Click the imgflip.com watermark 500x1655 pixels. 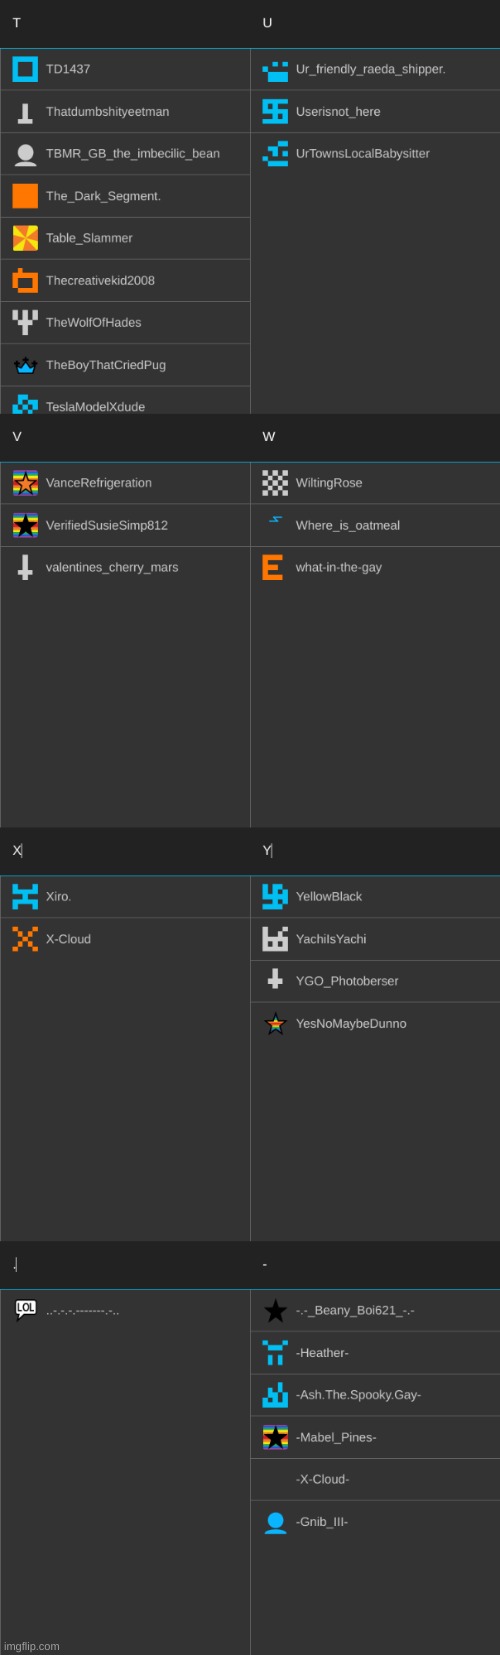[x=31, y=1646]
